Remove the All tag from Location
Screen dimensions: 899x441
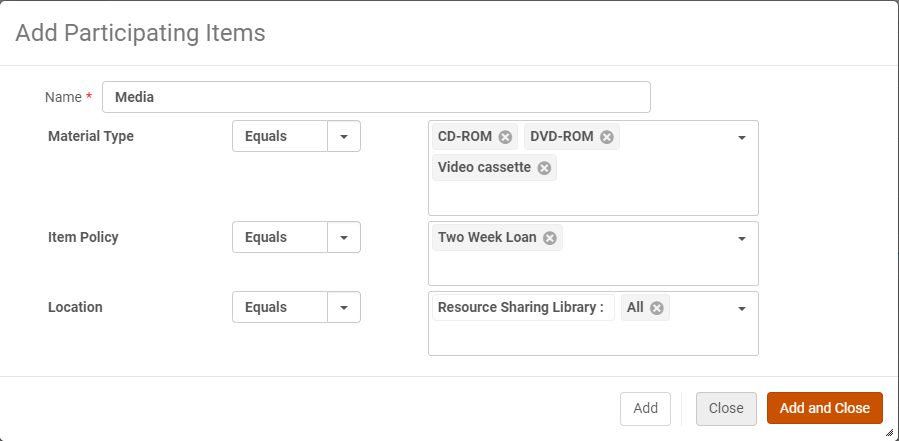(656, 308)
